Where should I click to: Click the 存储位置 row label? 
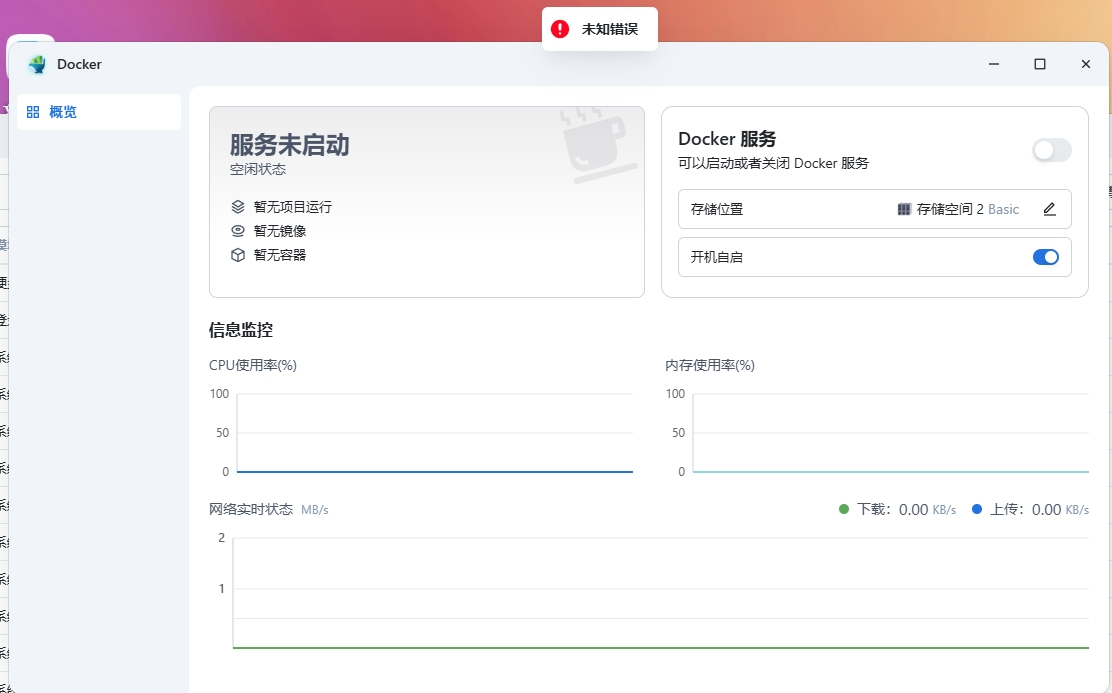point(717,209)
